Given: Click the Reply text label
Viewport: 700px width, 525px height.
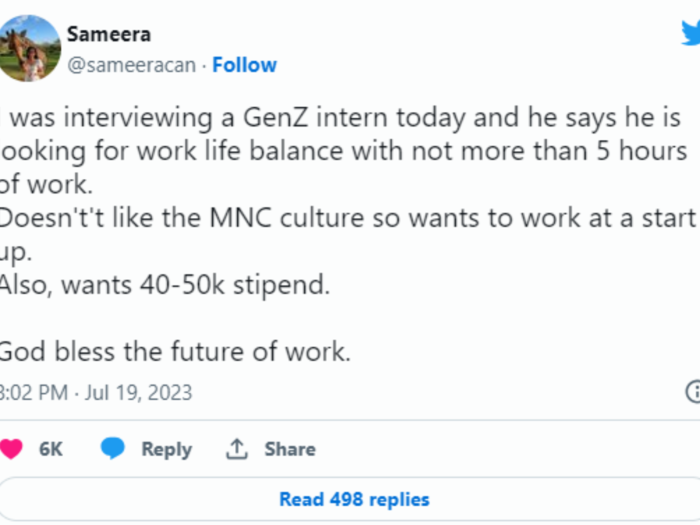Looking at the screenshot, I should pyautogui.click(x=167, y=450).
